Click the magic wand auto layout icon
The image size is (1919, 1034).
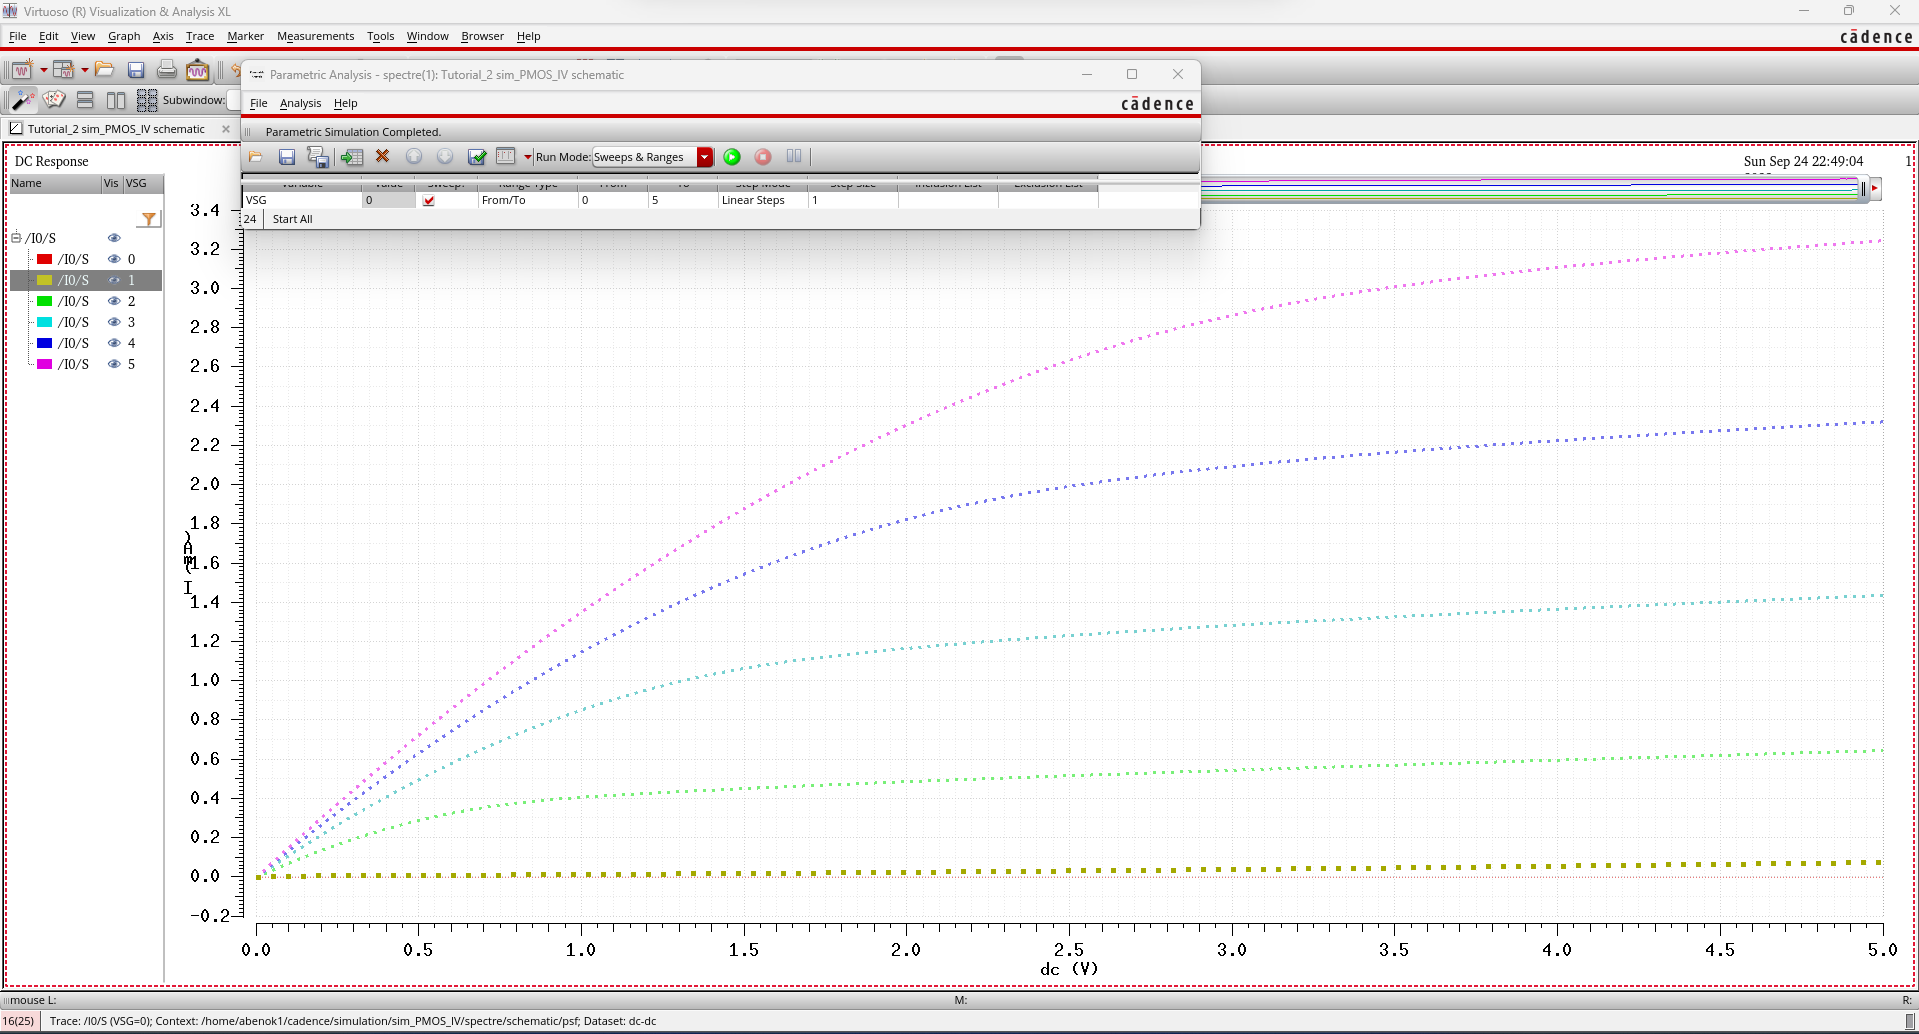[23, 100]
